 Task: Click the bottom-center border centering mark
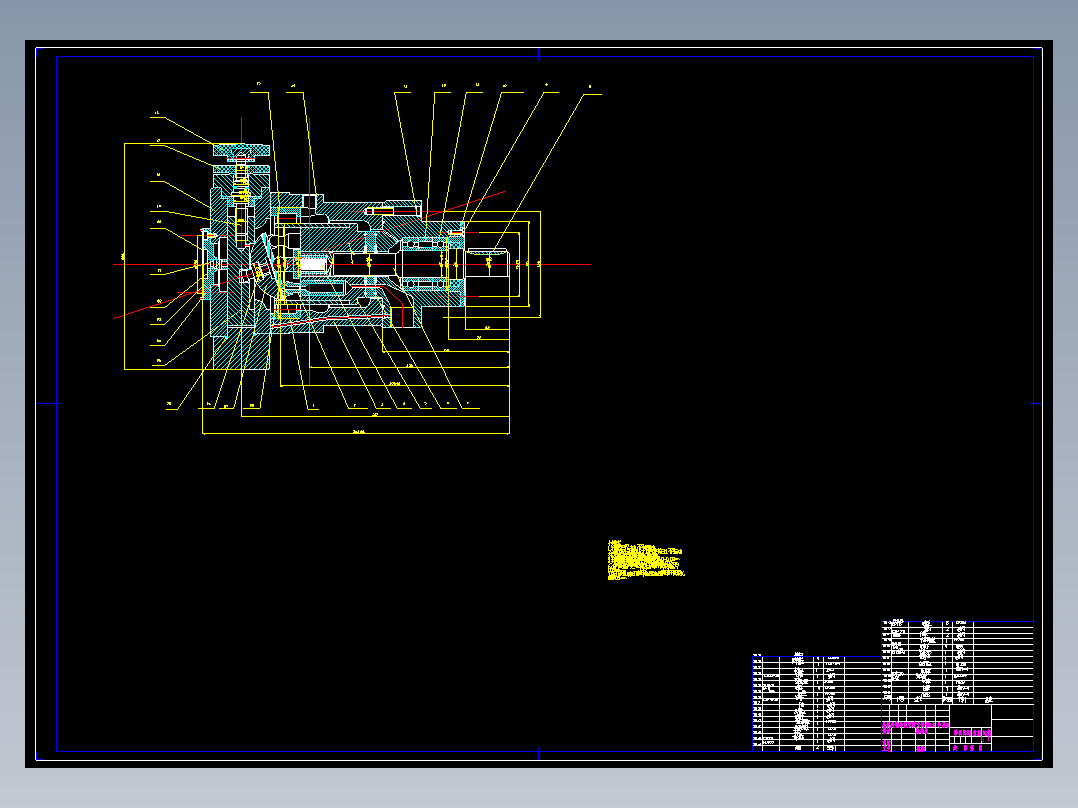click(x=538, y=754)
